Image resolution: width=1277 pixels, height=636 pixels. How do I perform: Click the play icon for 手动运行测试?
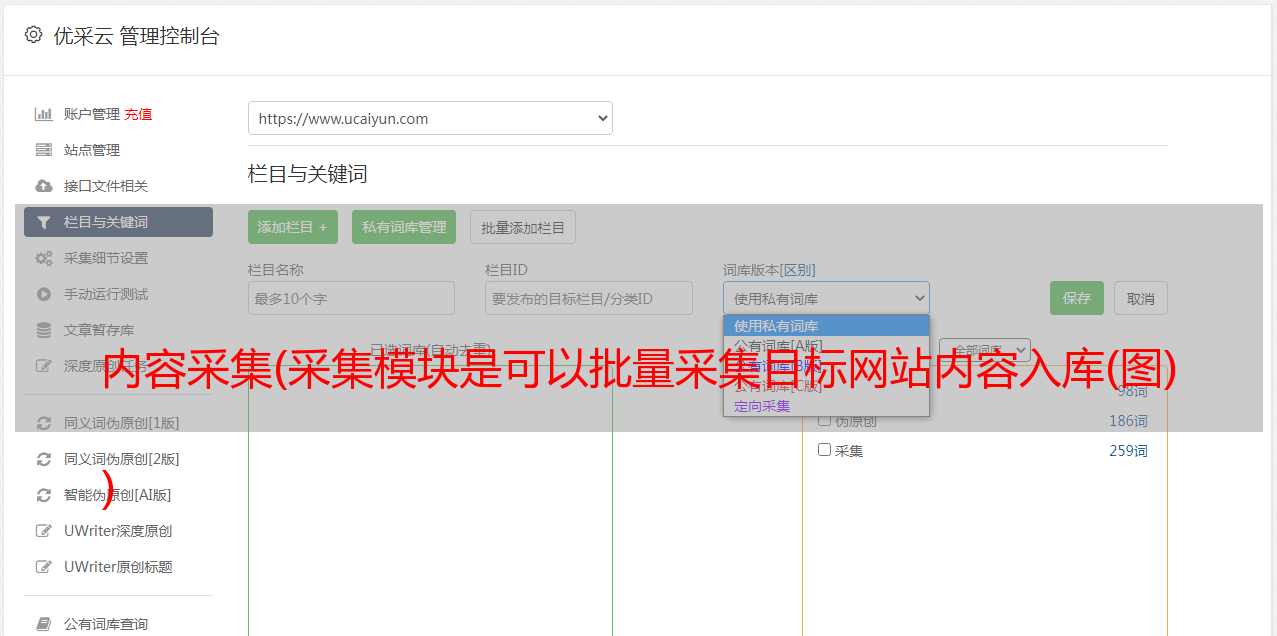[x=43, y=294]
